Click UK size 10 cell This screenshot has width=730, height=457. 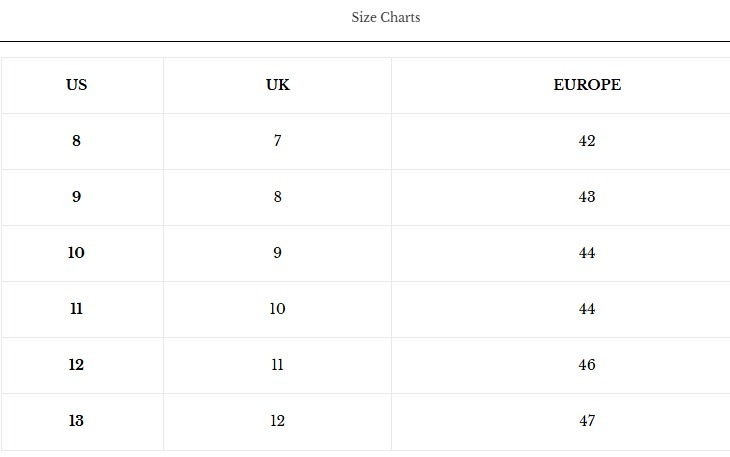278,309
